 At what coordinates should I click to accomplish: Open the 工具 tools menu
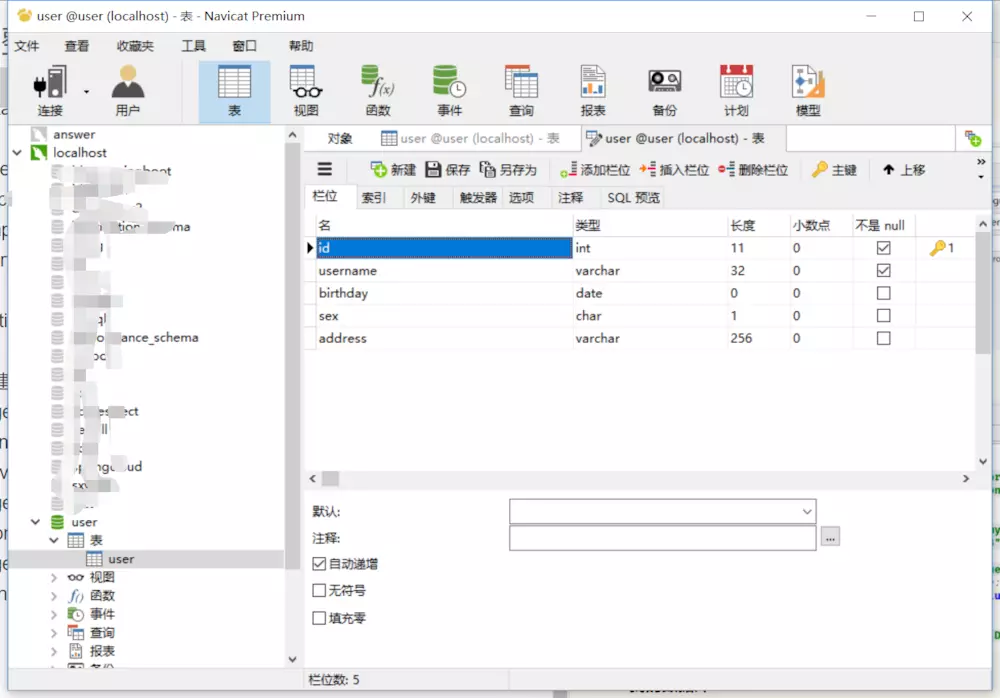click(x=193, y=46)
